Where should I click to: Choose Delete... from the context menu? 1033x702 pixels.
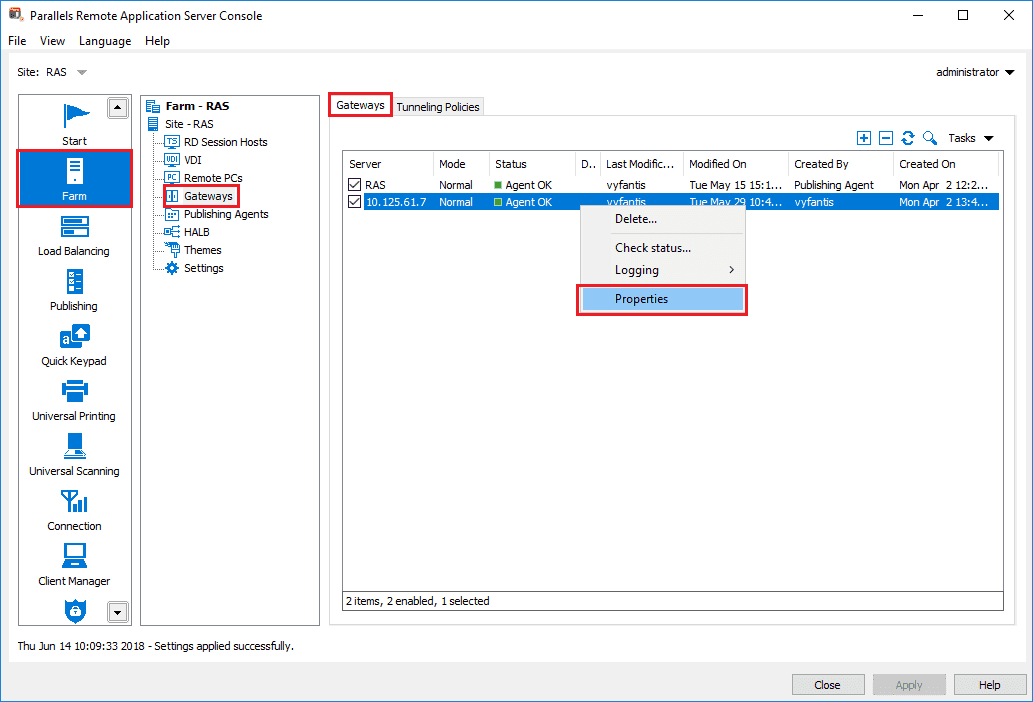pyautogui.click(x=636, y=219)
